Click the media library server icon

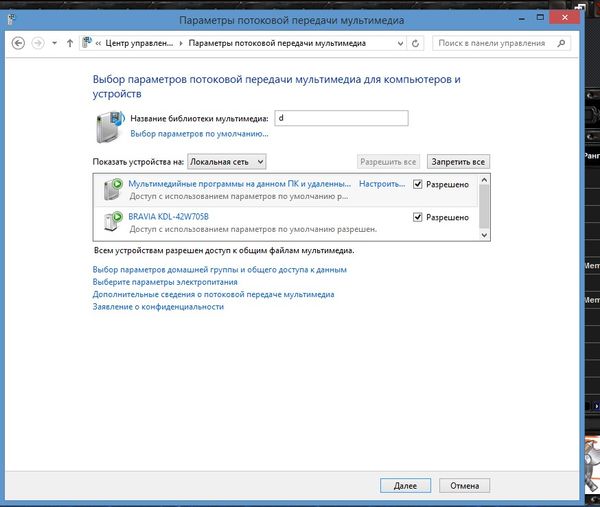click(109, 125)
